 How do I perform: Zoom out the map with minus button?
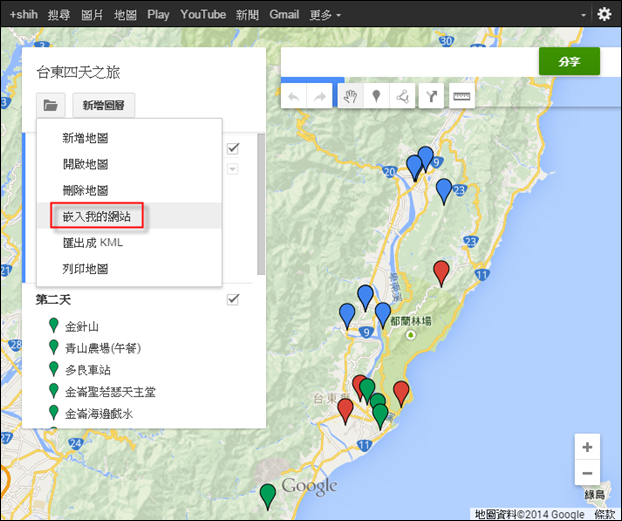[587, 473]
